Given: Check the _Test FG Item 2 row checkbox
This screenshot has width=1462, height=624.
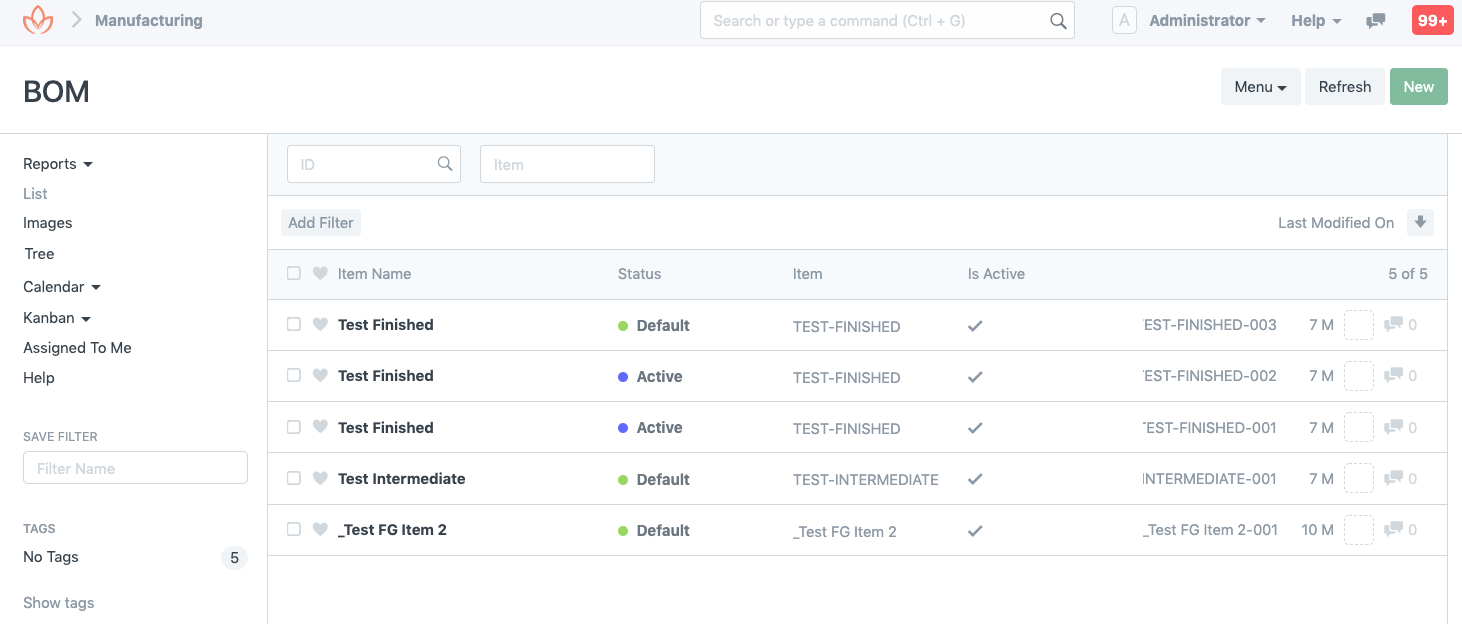Looking at the screenshot, I should click(293, 529).
